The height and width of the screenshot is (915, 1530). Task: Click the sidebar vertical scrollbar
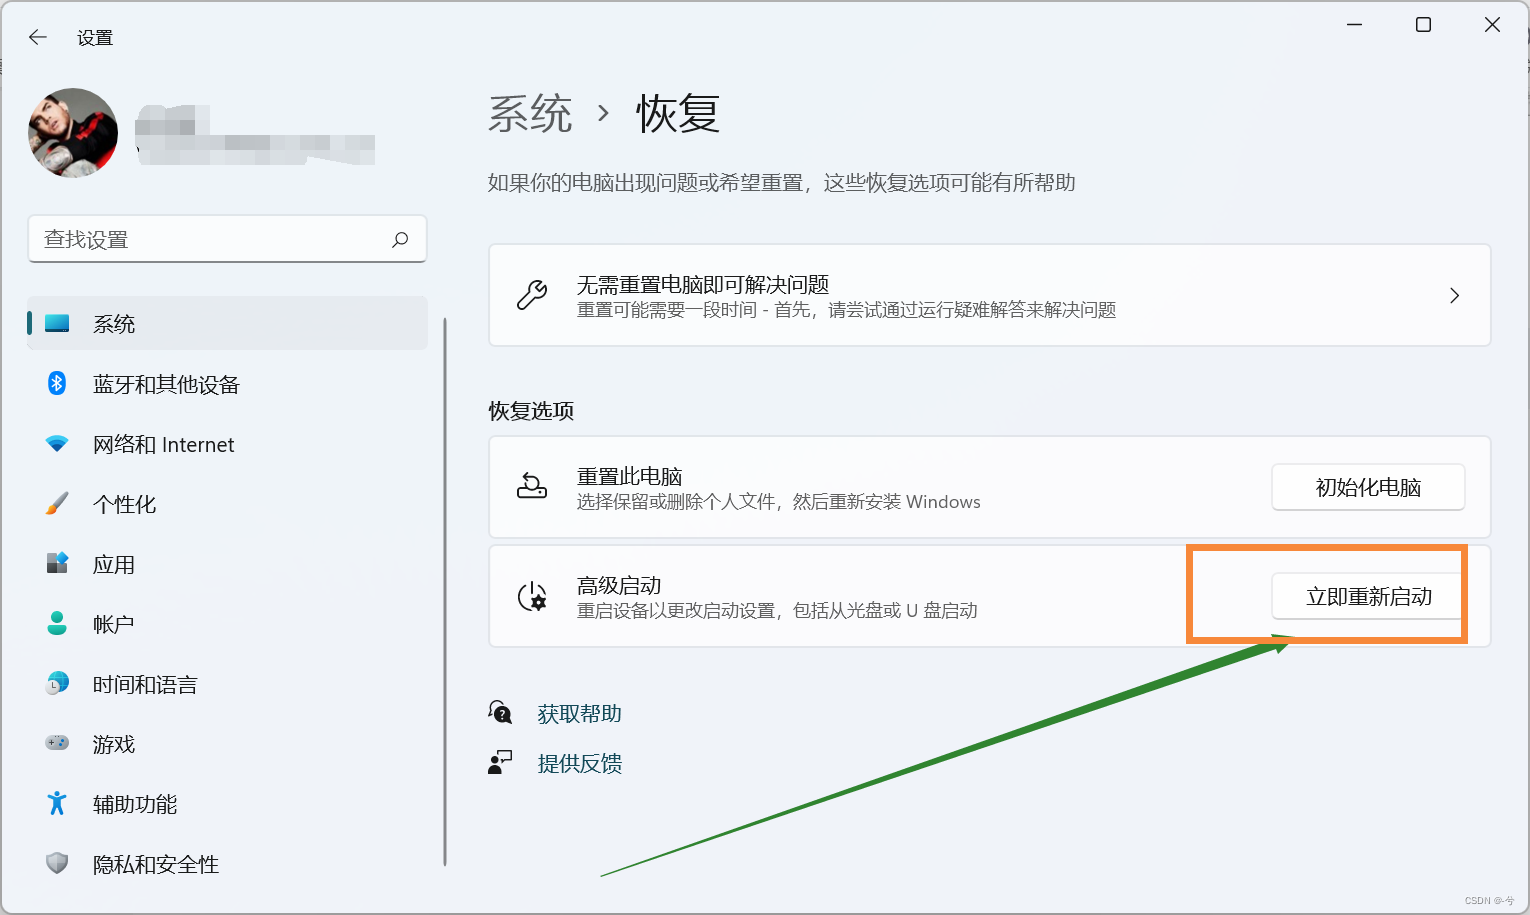[x=445, y=592]
